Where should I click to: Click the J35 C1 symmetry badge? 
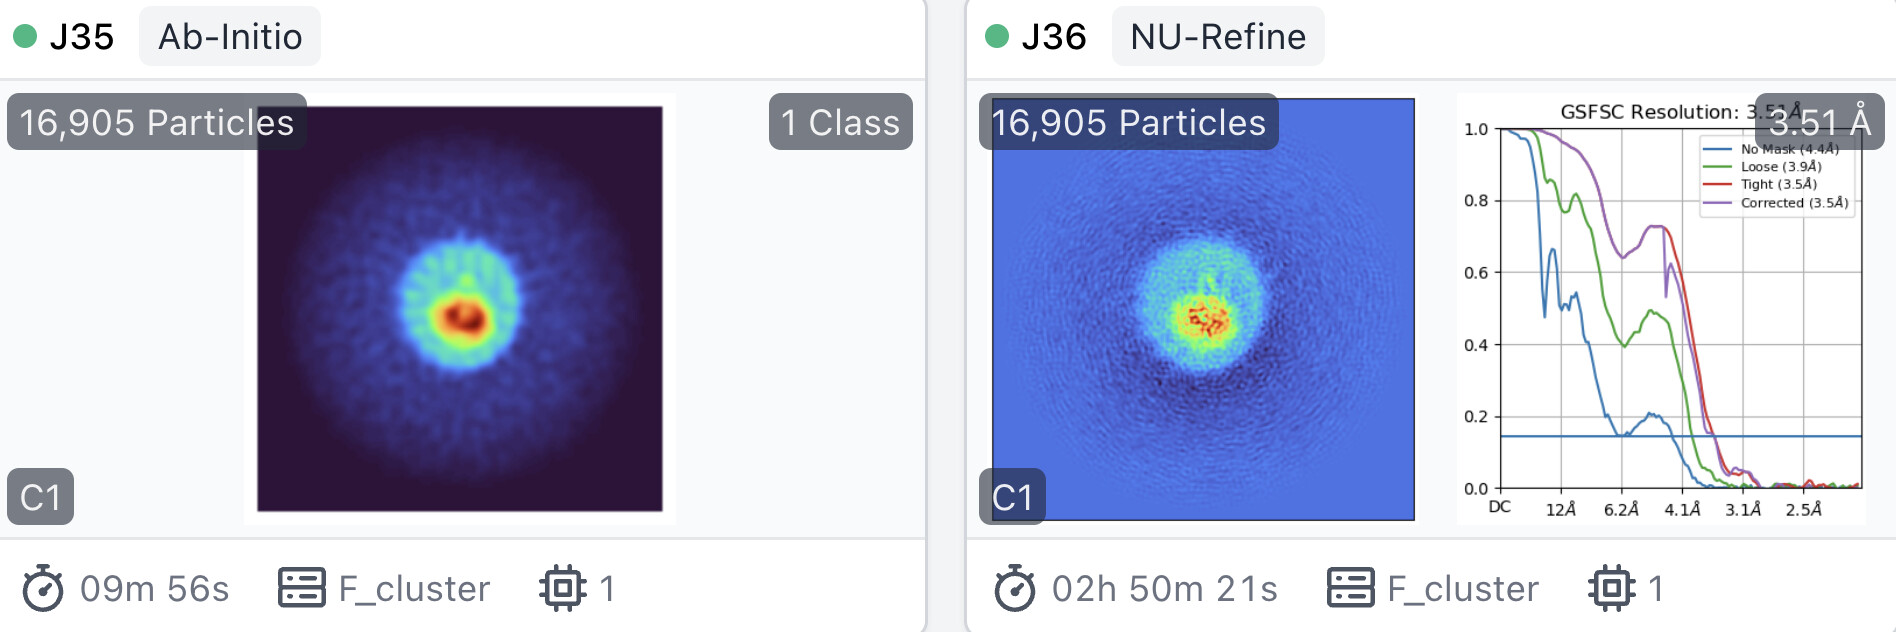[41, 496]
